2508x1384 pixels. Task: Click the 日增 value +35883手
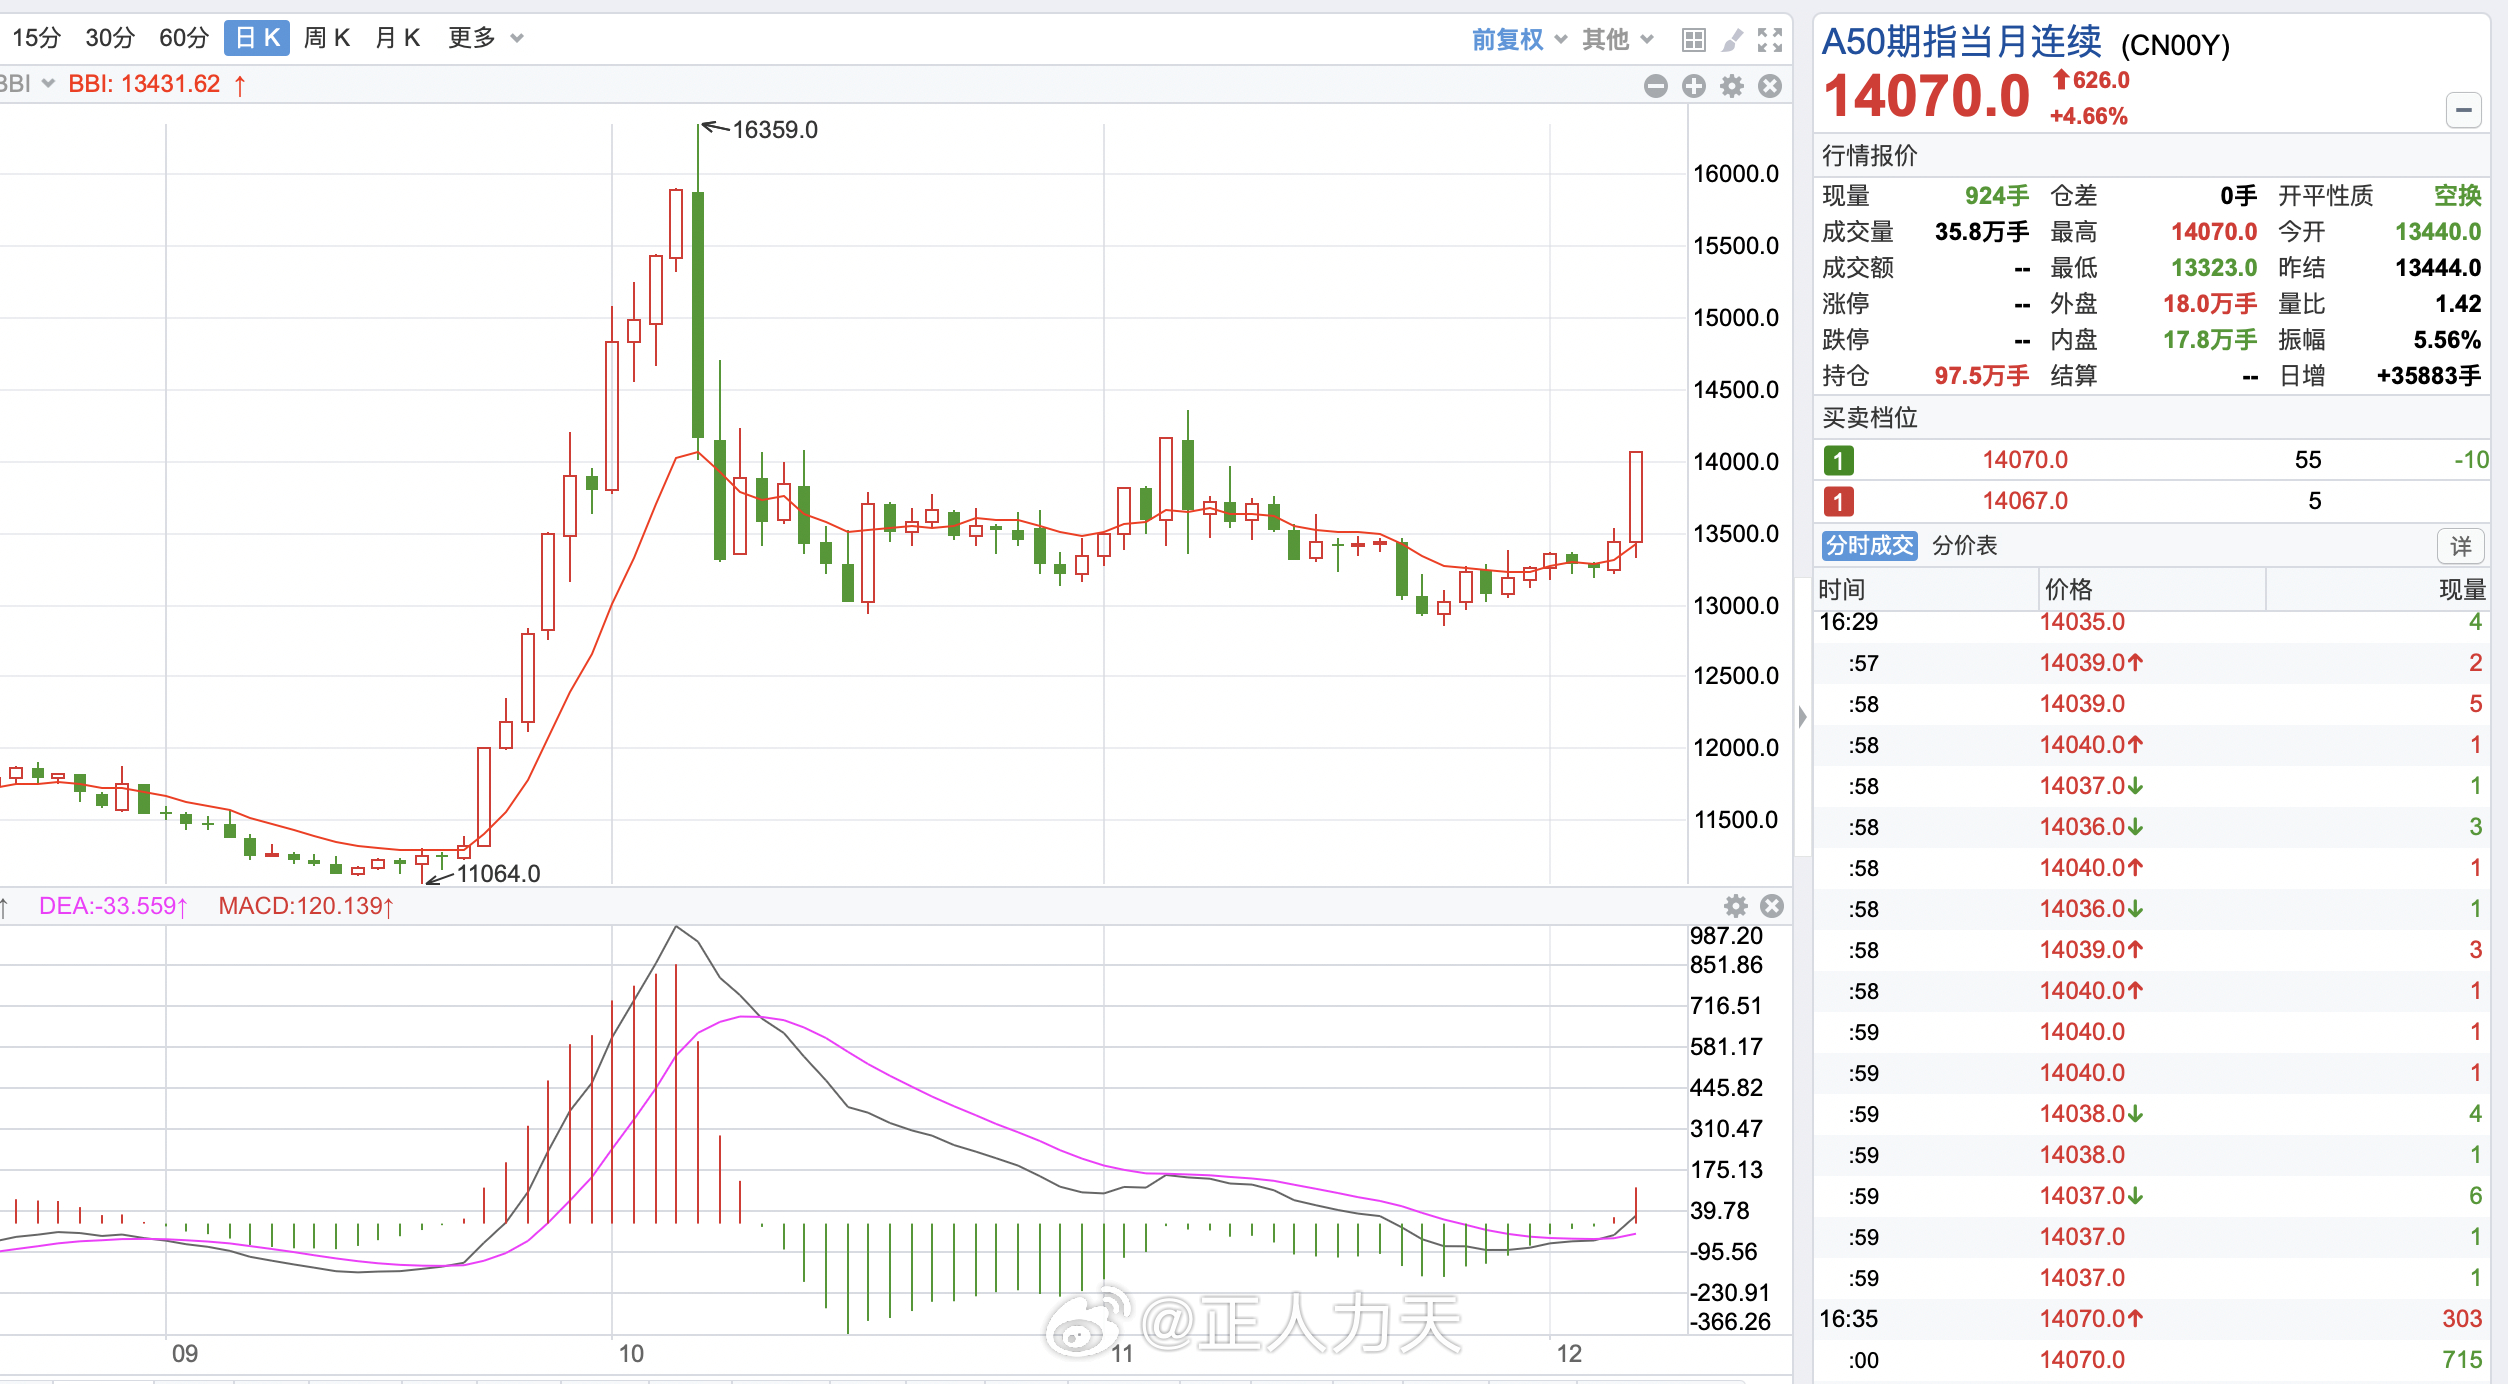2429,376
